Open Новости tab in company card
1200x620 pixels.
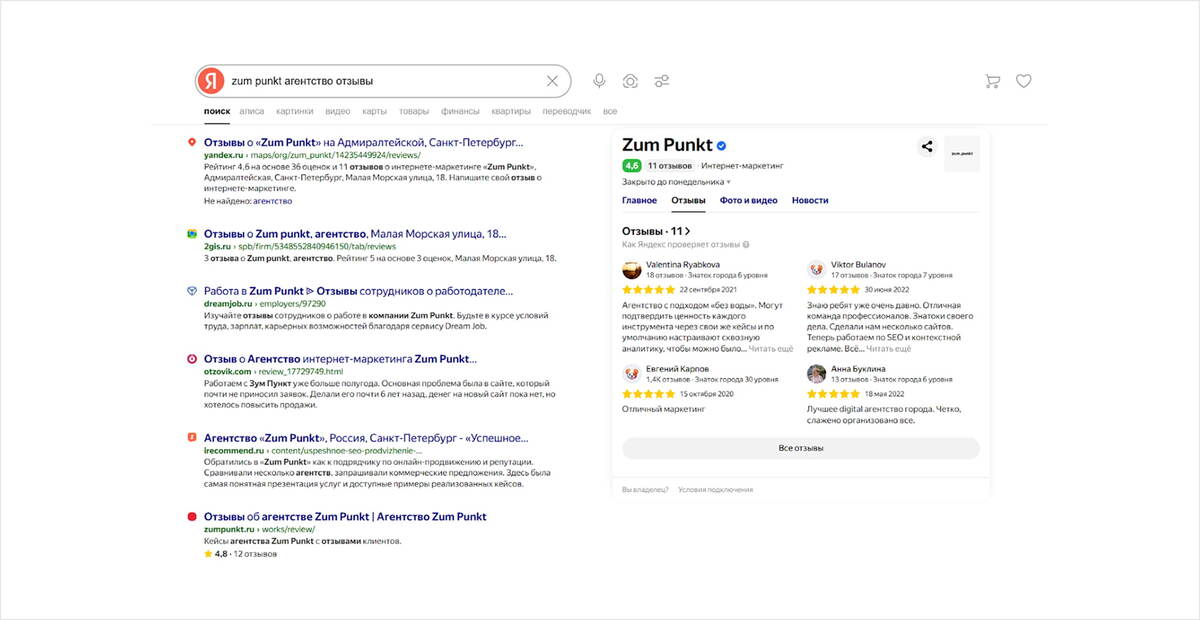tap(810, 200)
